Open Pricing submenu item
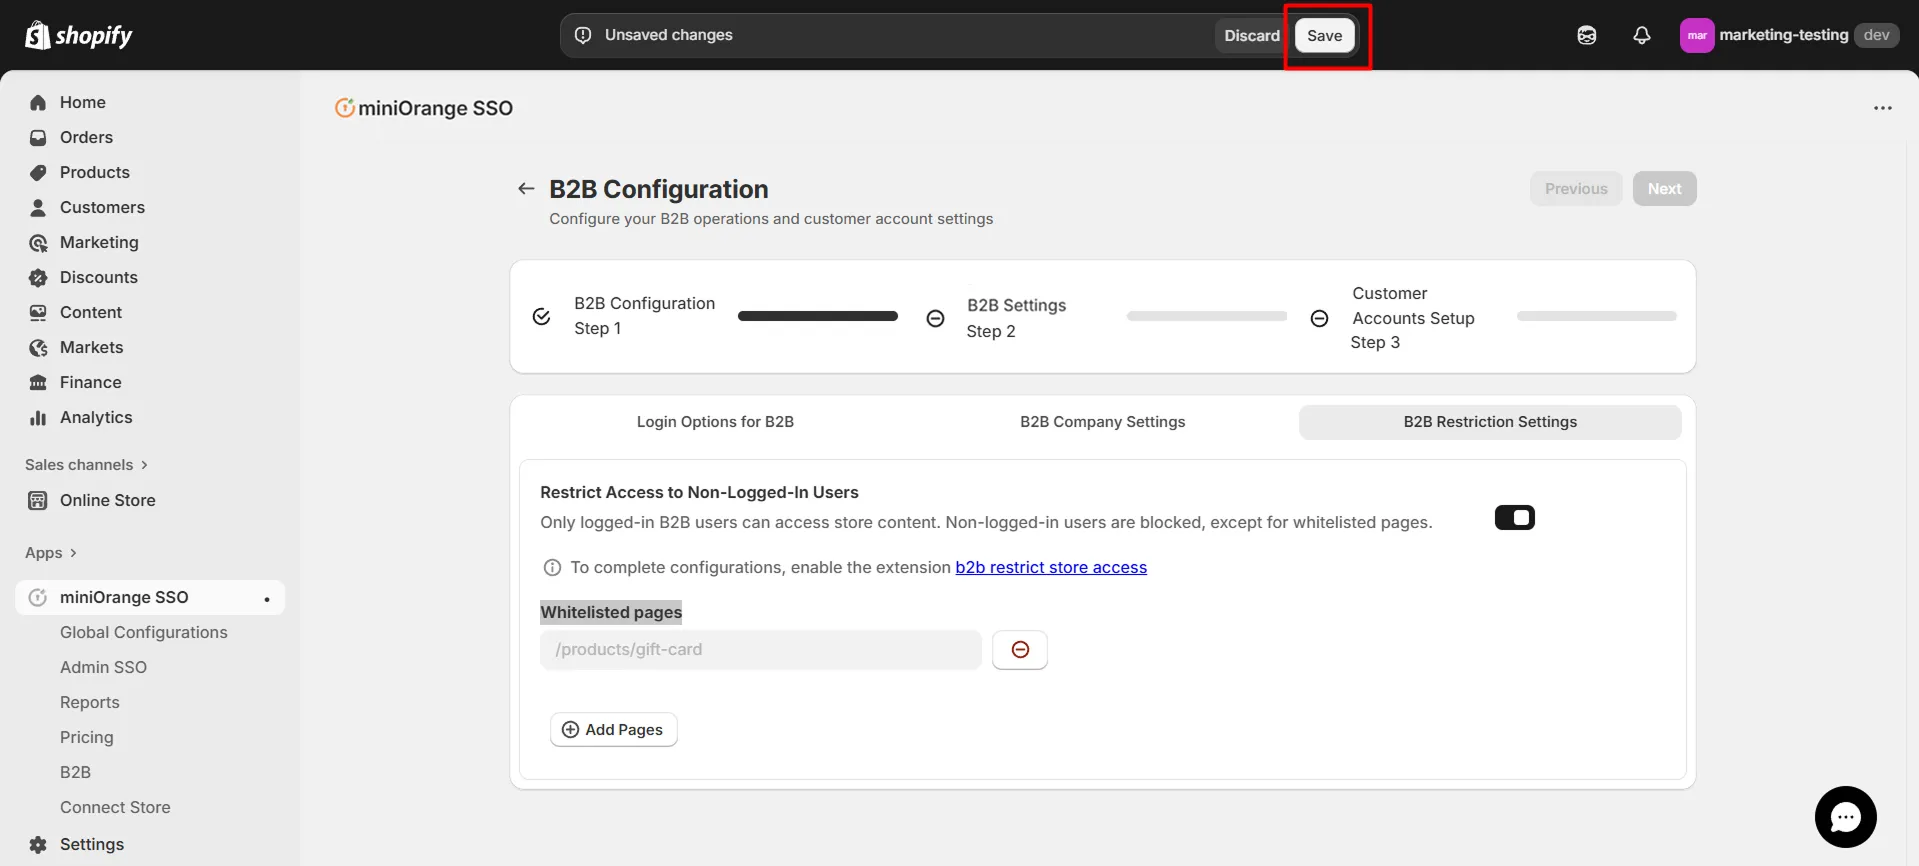Image resolution: width=1919 pixels, height=866 pixels. [87, 737]
